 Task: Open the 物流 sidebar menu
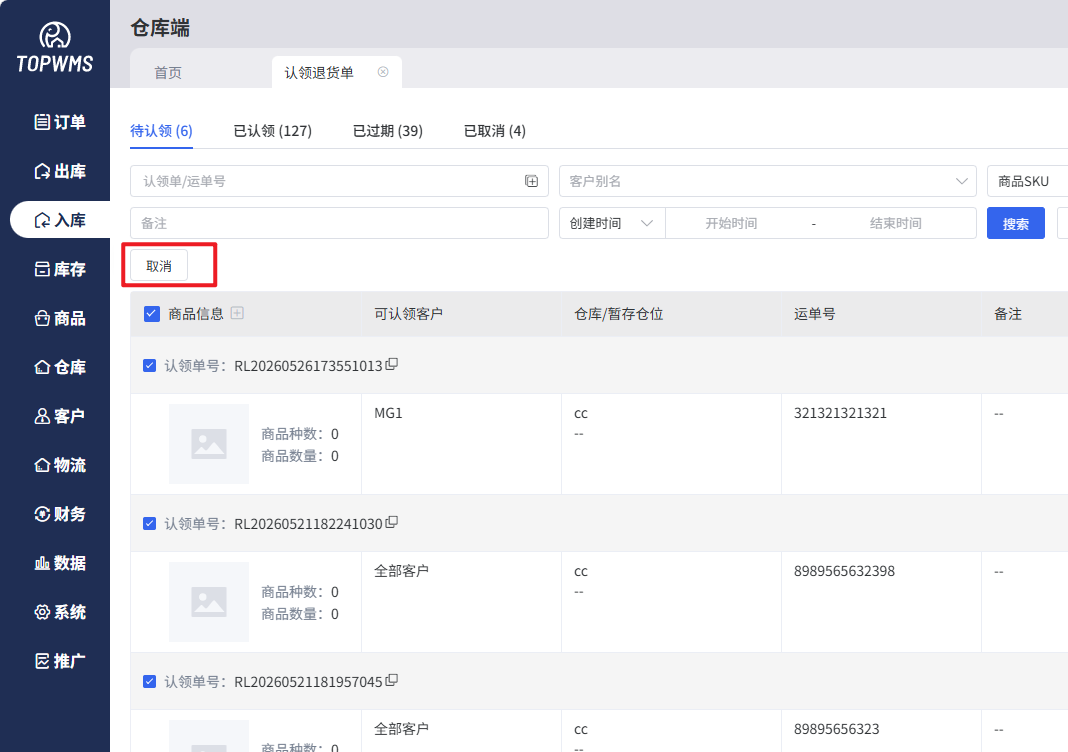tap(60, 465)
